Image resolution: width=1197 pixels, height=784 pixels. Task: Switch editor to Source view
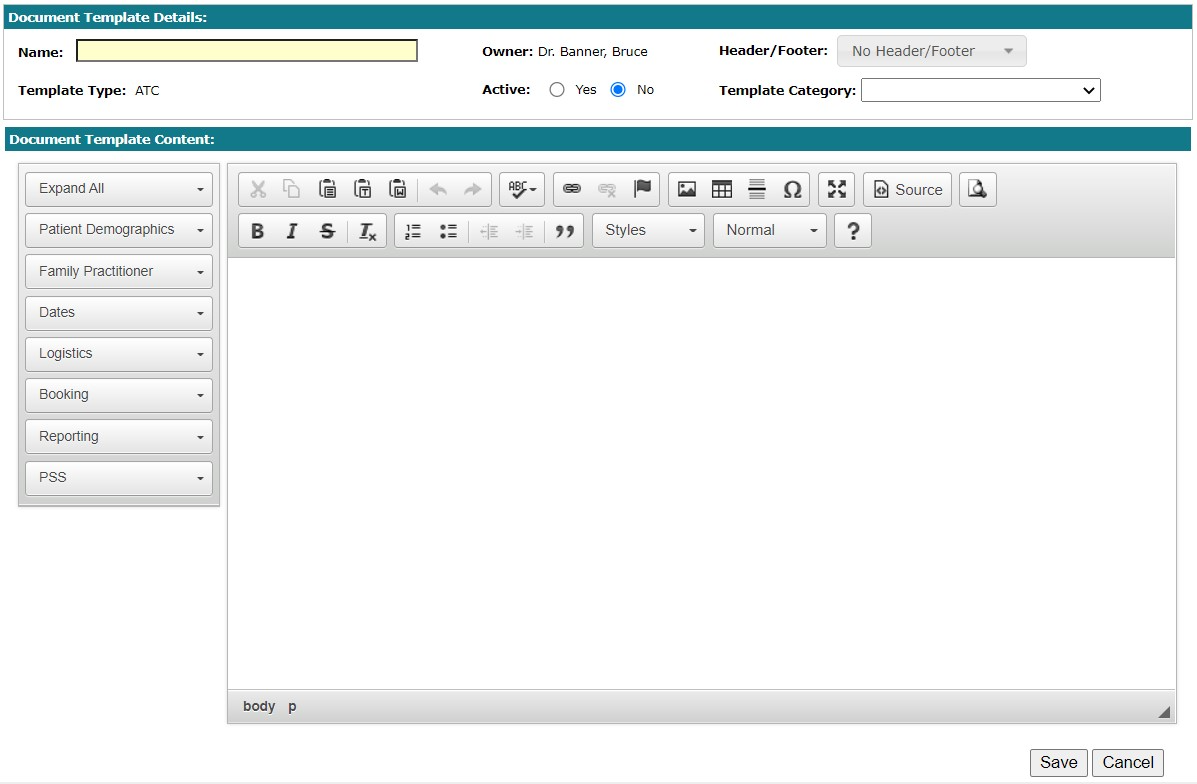pyautogui.click(x=908, y=189)
